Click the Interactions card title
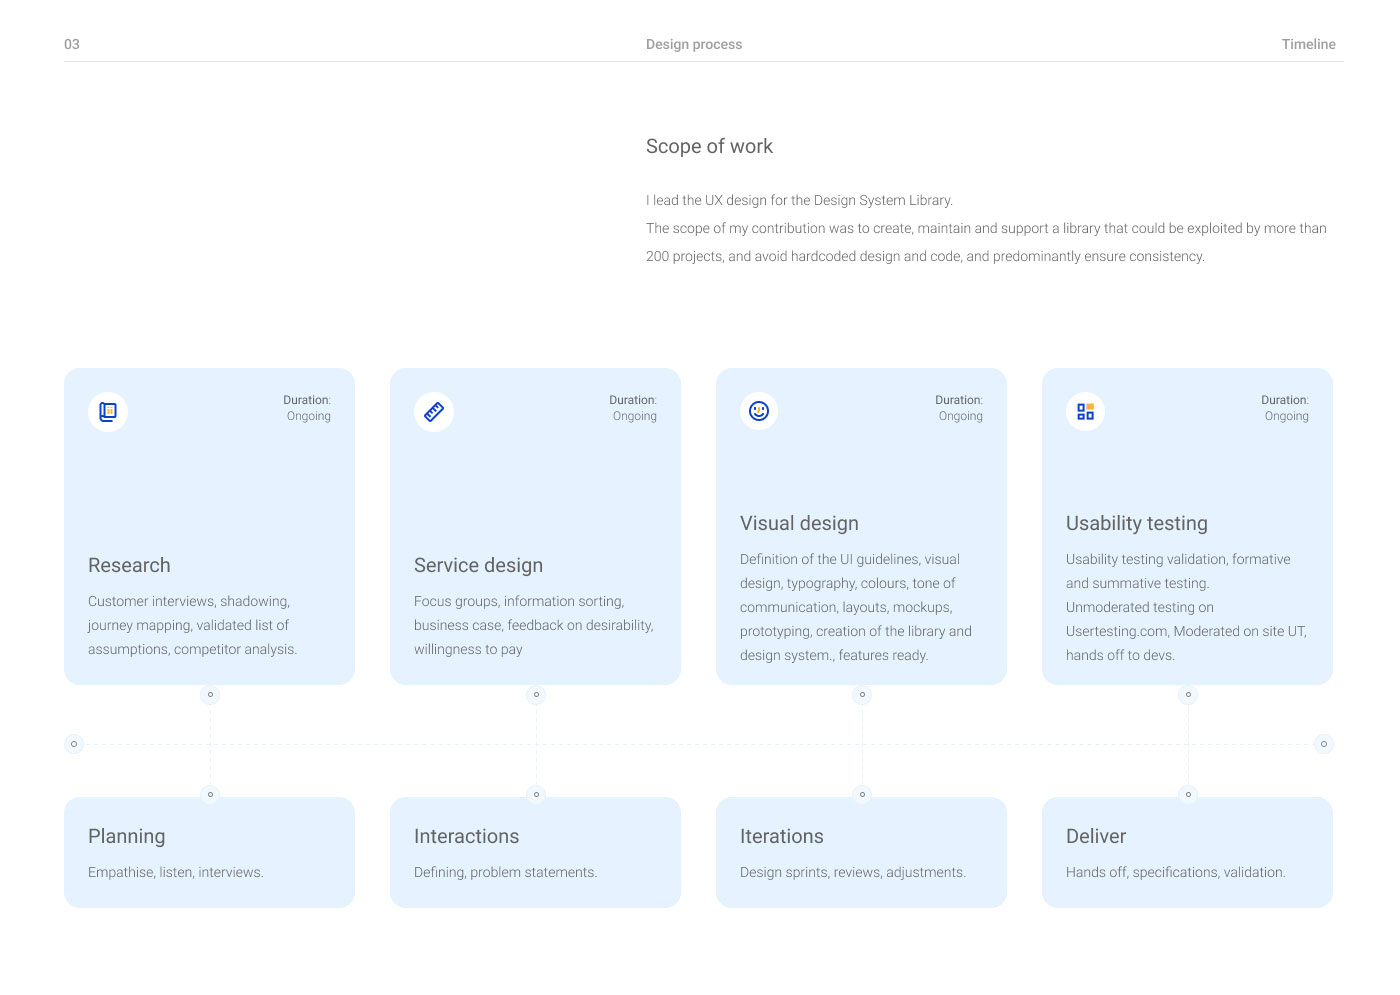This screenshot has width=1400, height=995. click(x=467, y=836)
